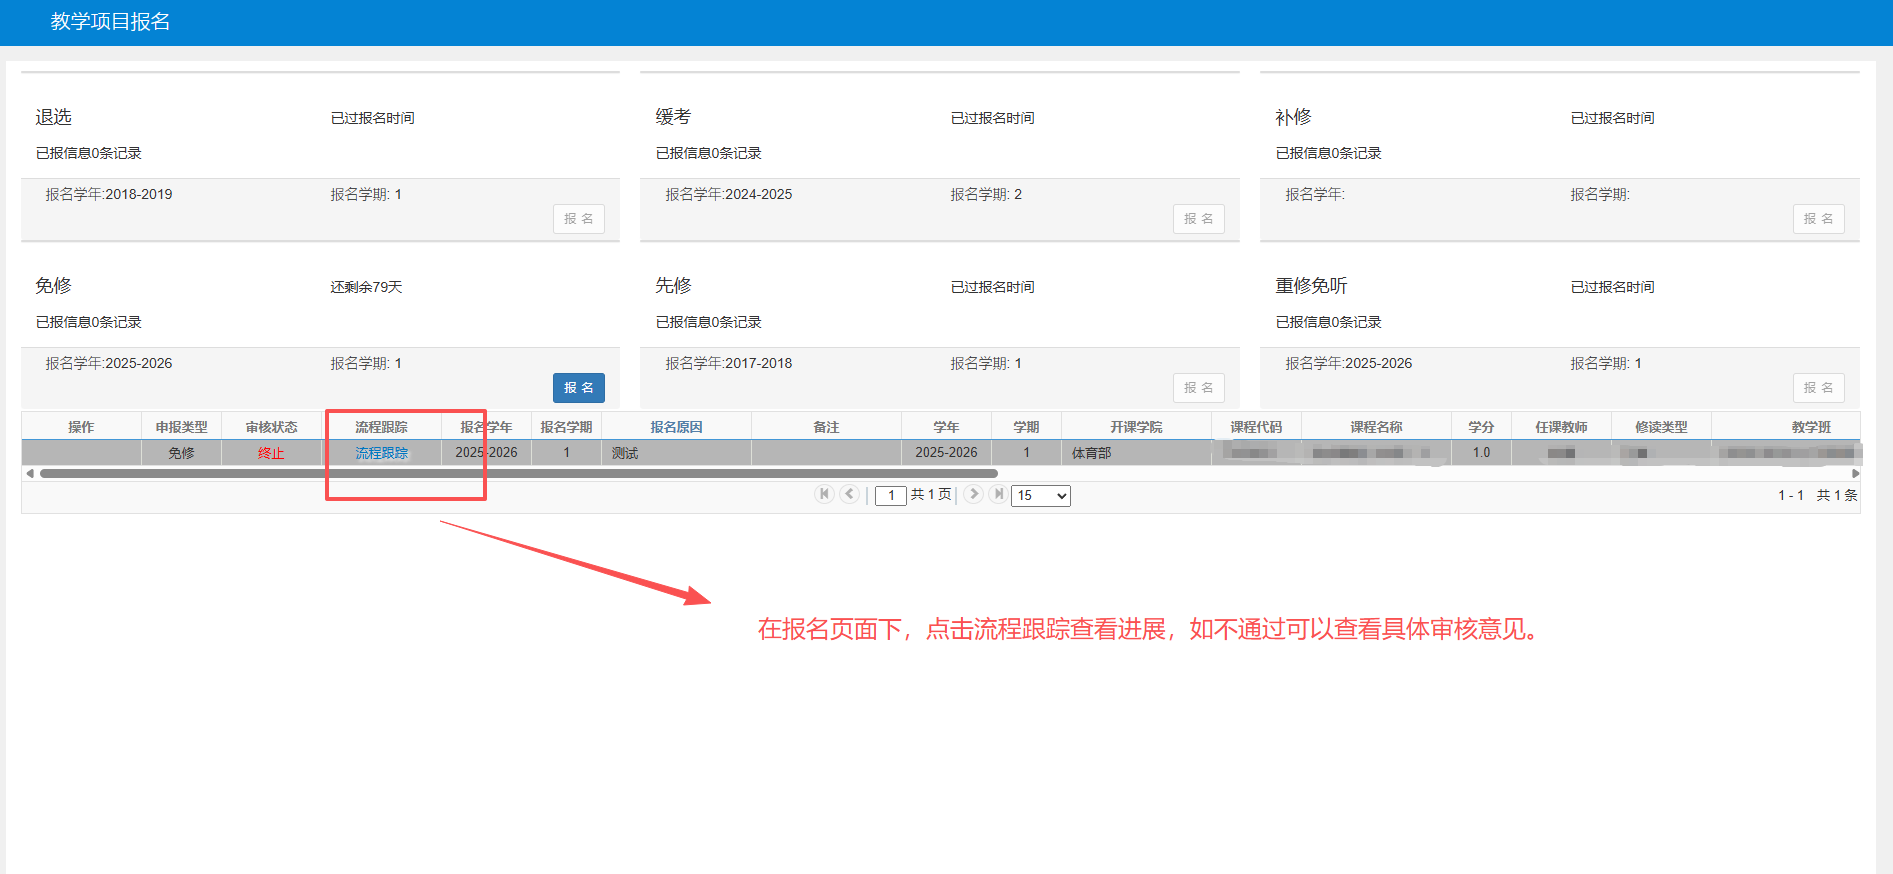The image size is (1893, 874).
Task: Click the 申报类型 column header
Action: click(181, 427)
